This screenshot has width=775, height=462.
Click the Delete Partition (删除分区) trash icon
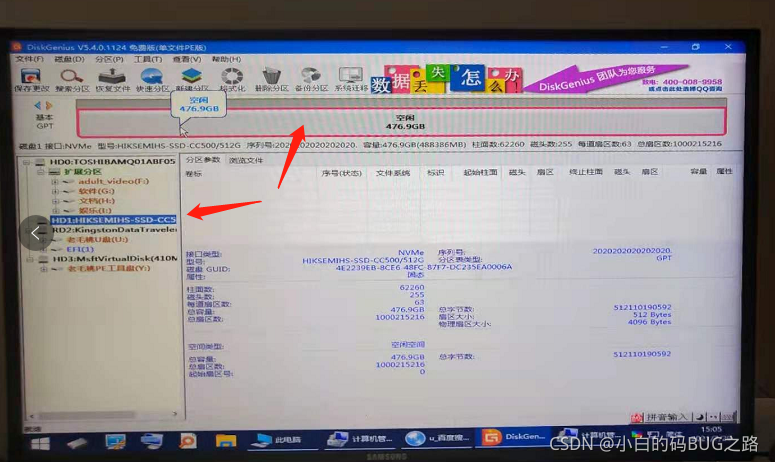271,80
